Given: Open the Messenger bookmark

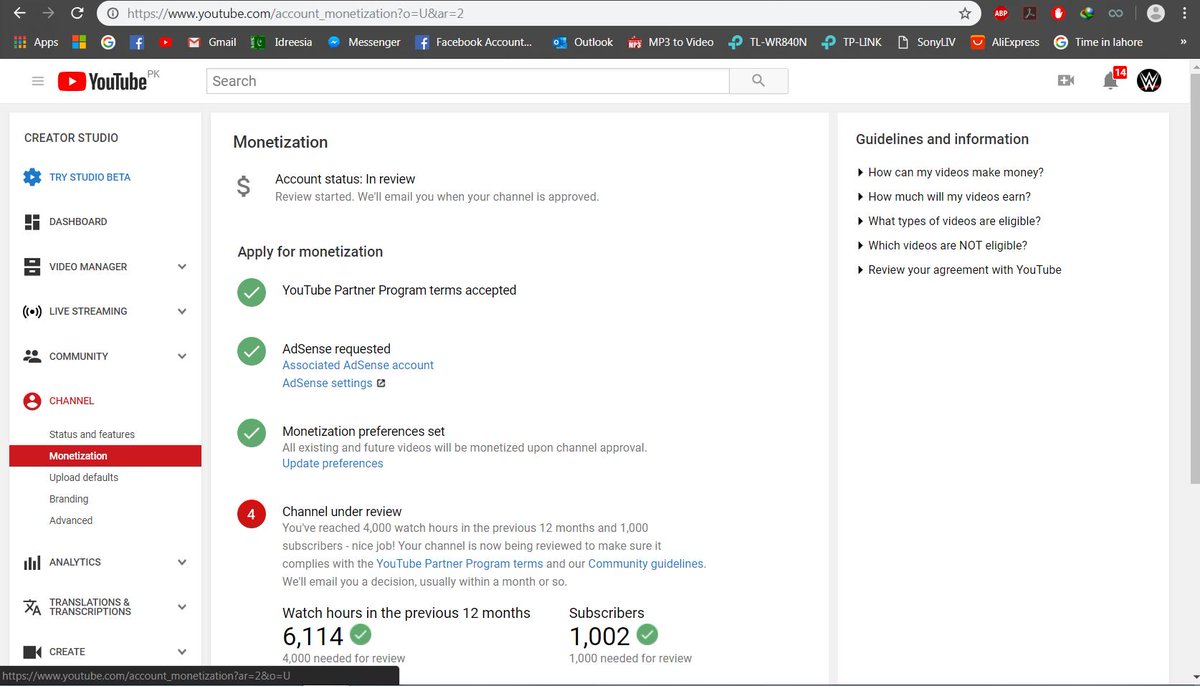Looking at the screenshot, I should pyautogui.click(x=364, y=42).
